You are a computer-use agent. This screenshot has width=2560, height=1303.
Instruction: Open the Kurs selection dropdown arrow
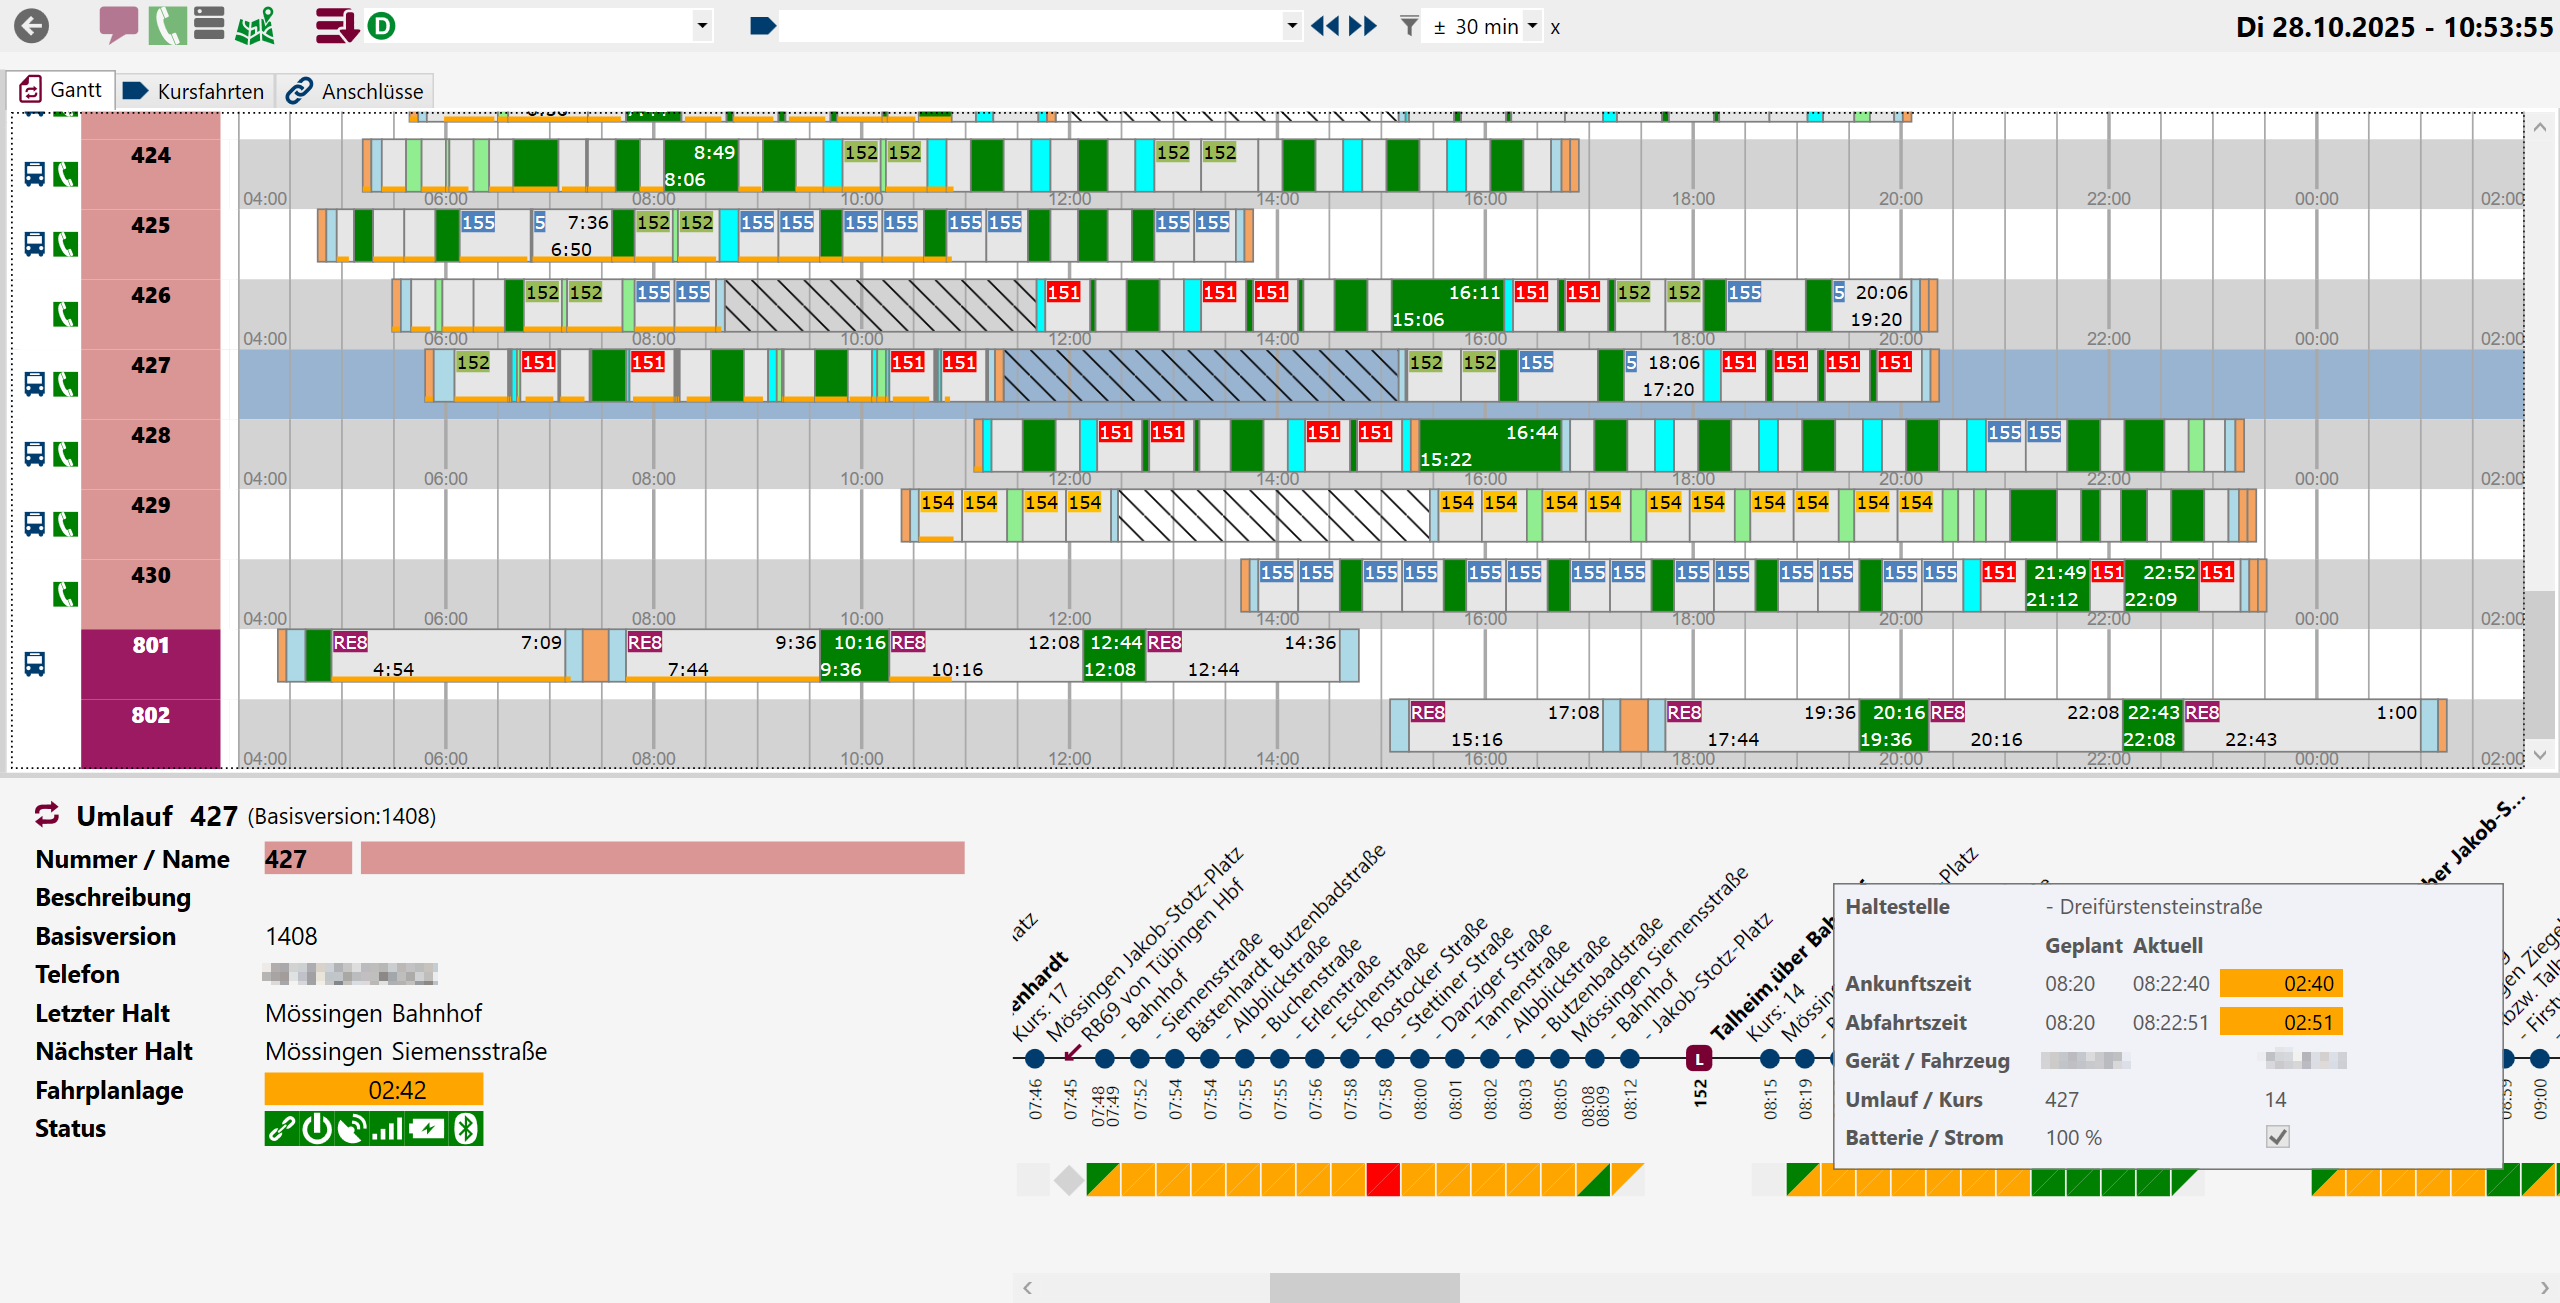coord(1292,26)
